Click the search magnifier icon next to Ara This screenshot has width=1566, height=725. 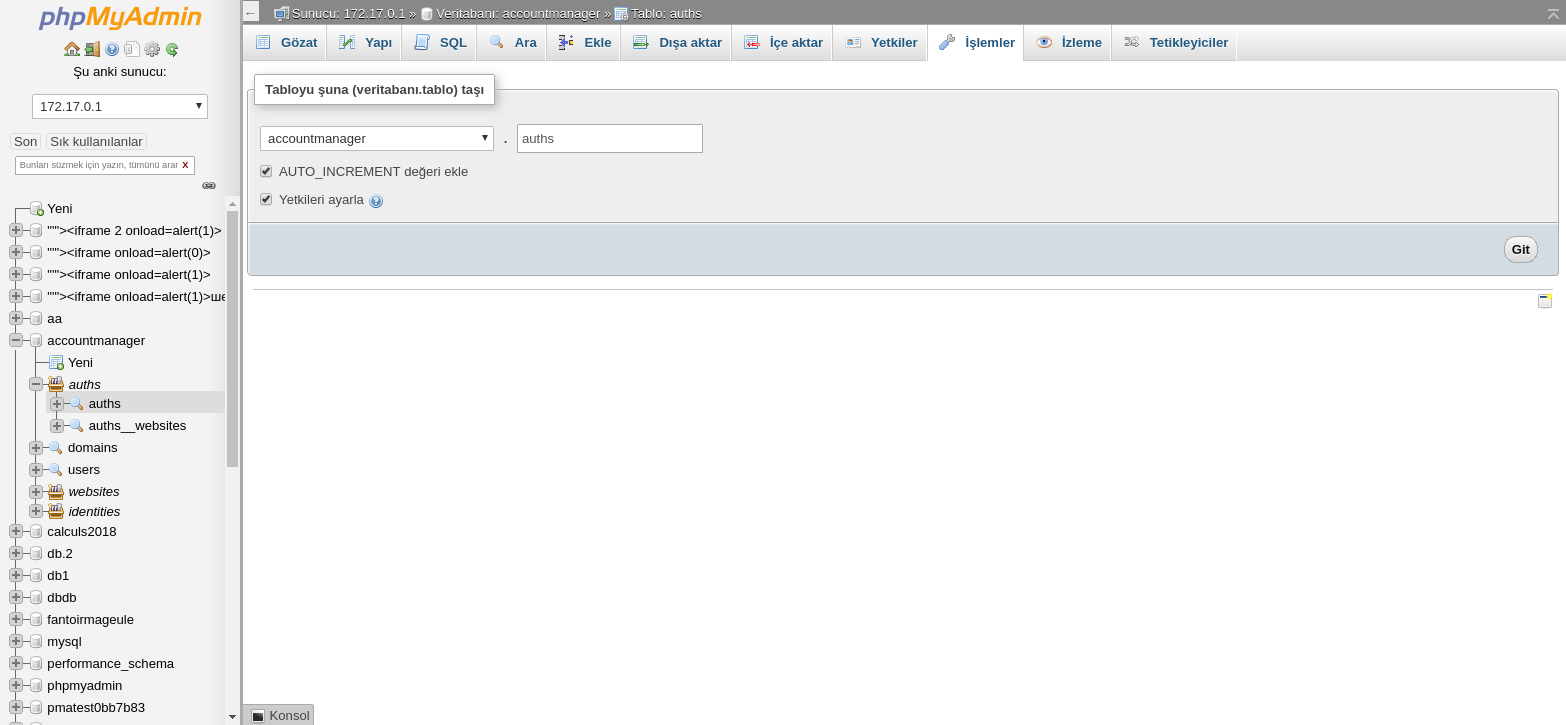point(497,42)
